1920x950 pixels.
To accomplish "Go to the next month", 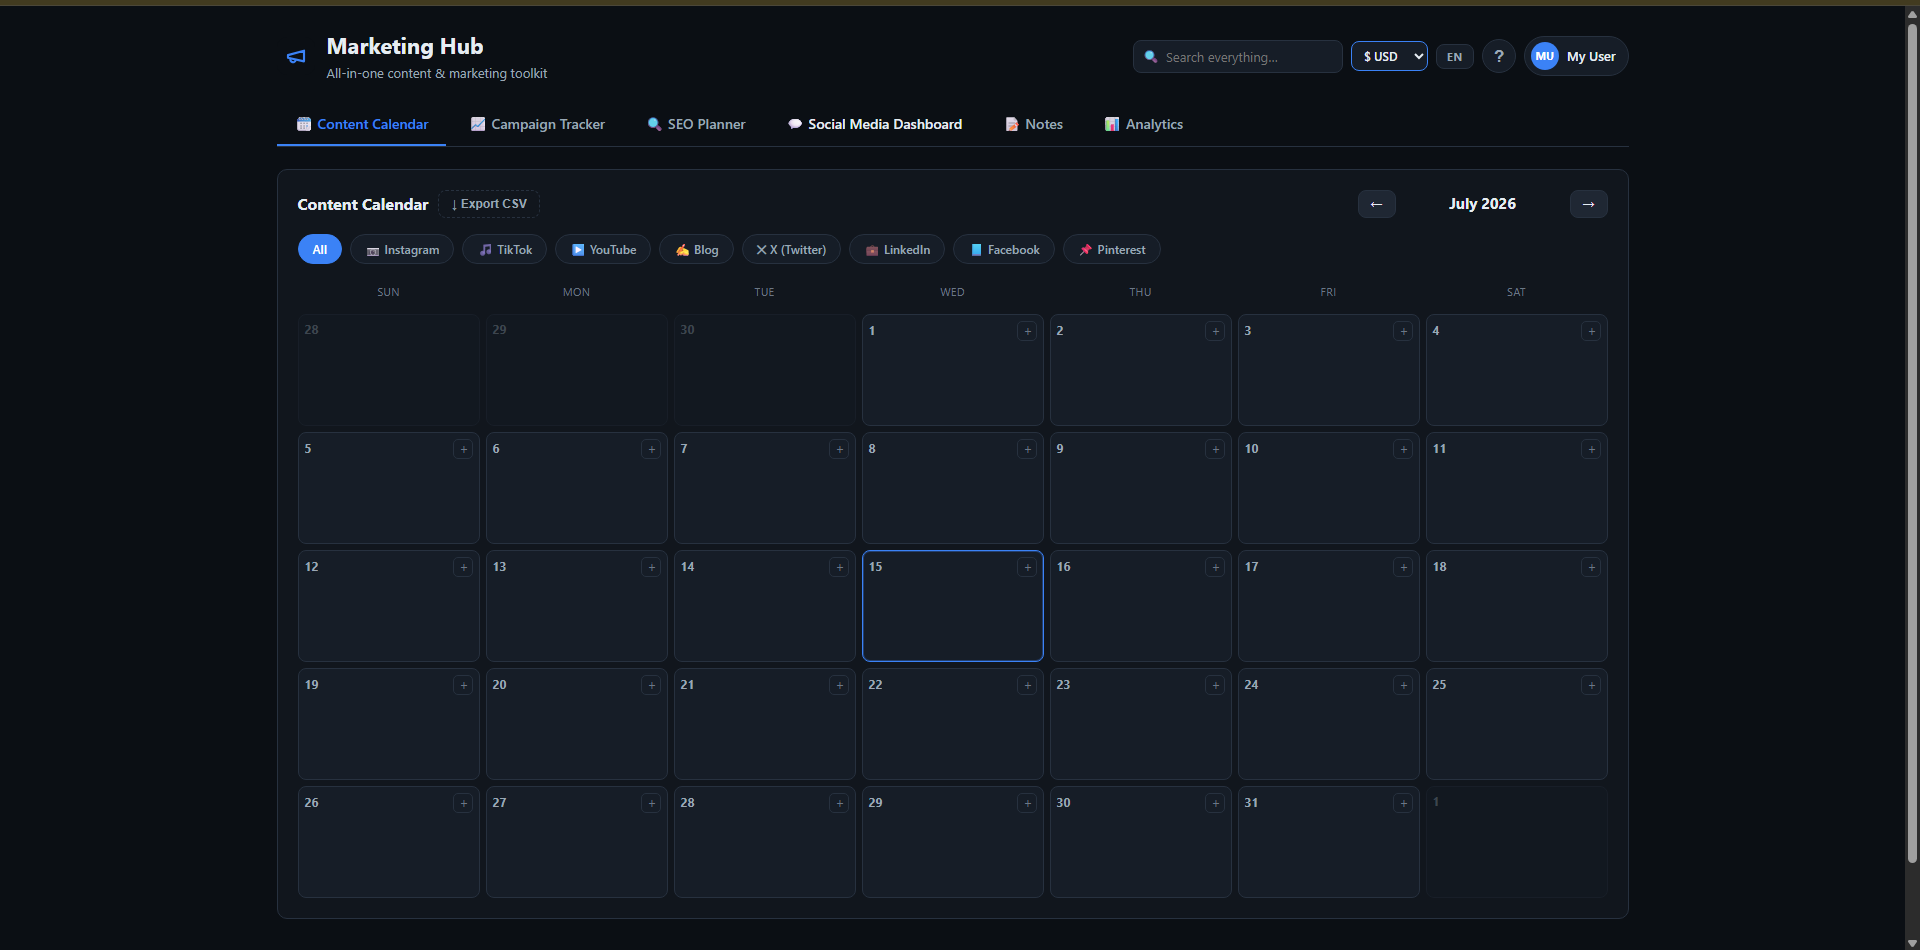I will (1589, 204).
